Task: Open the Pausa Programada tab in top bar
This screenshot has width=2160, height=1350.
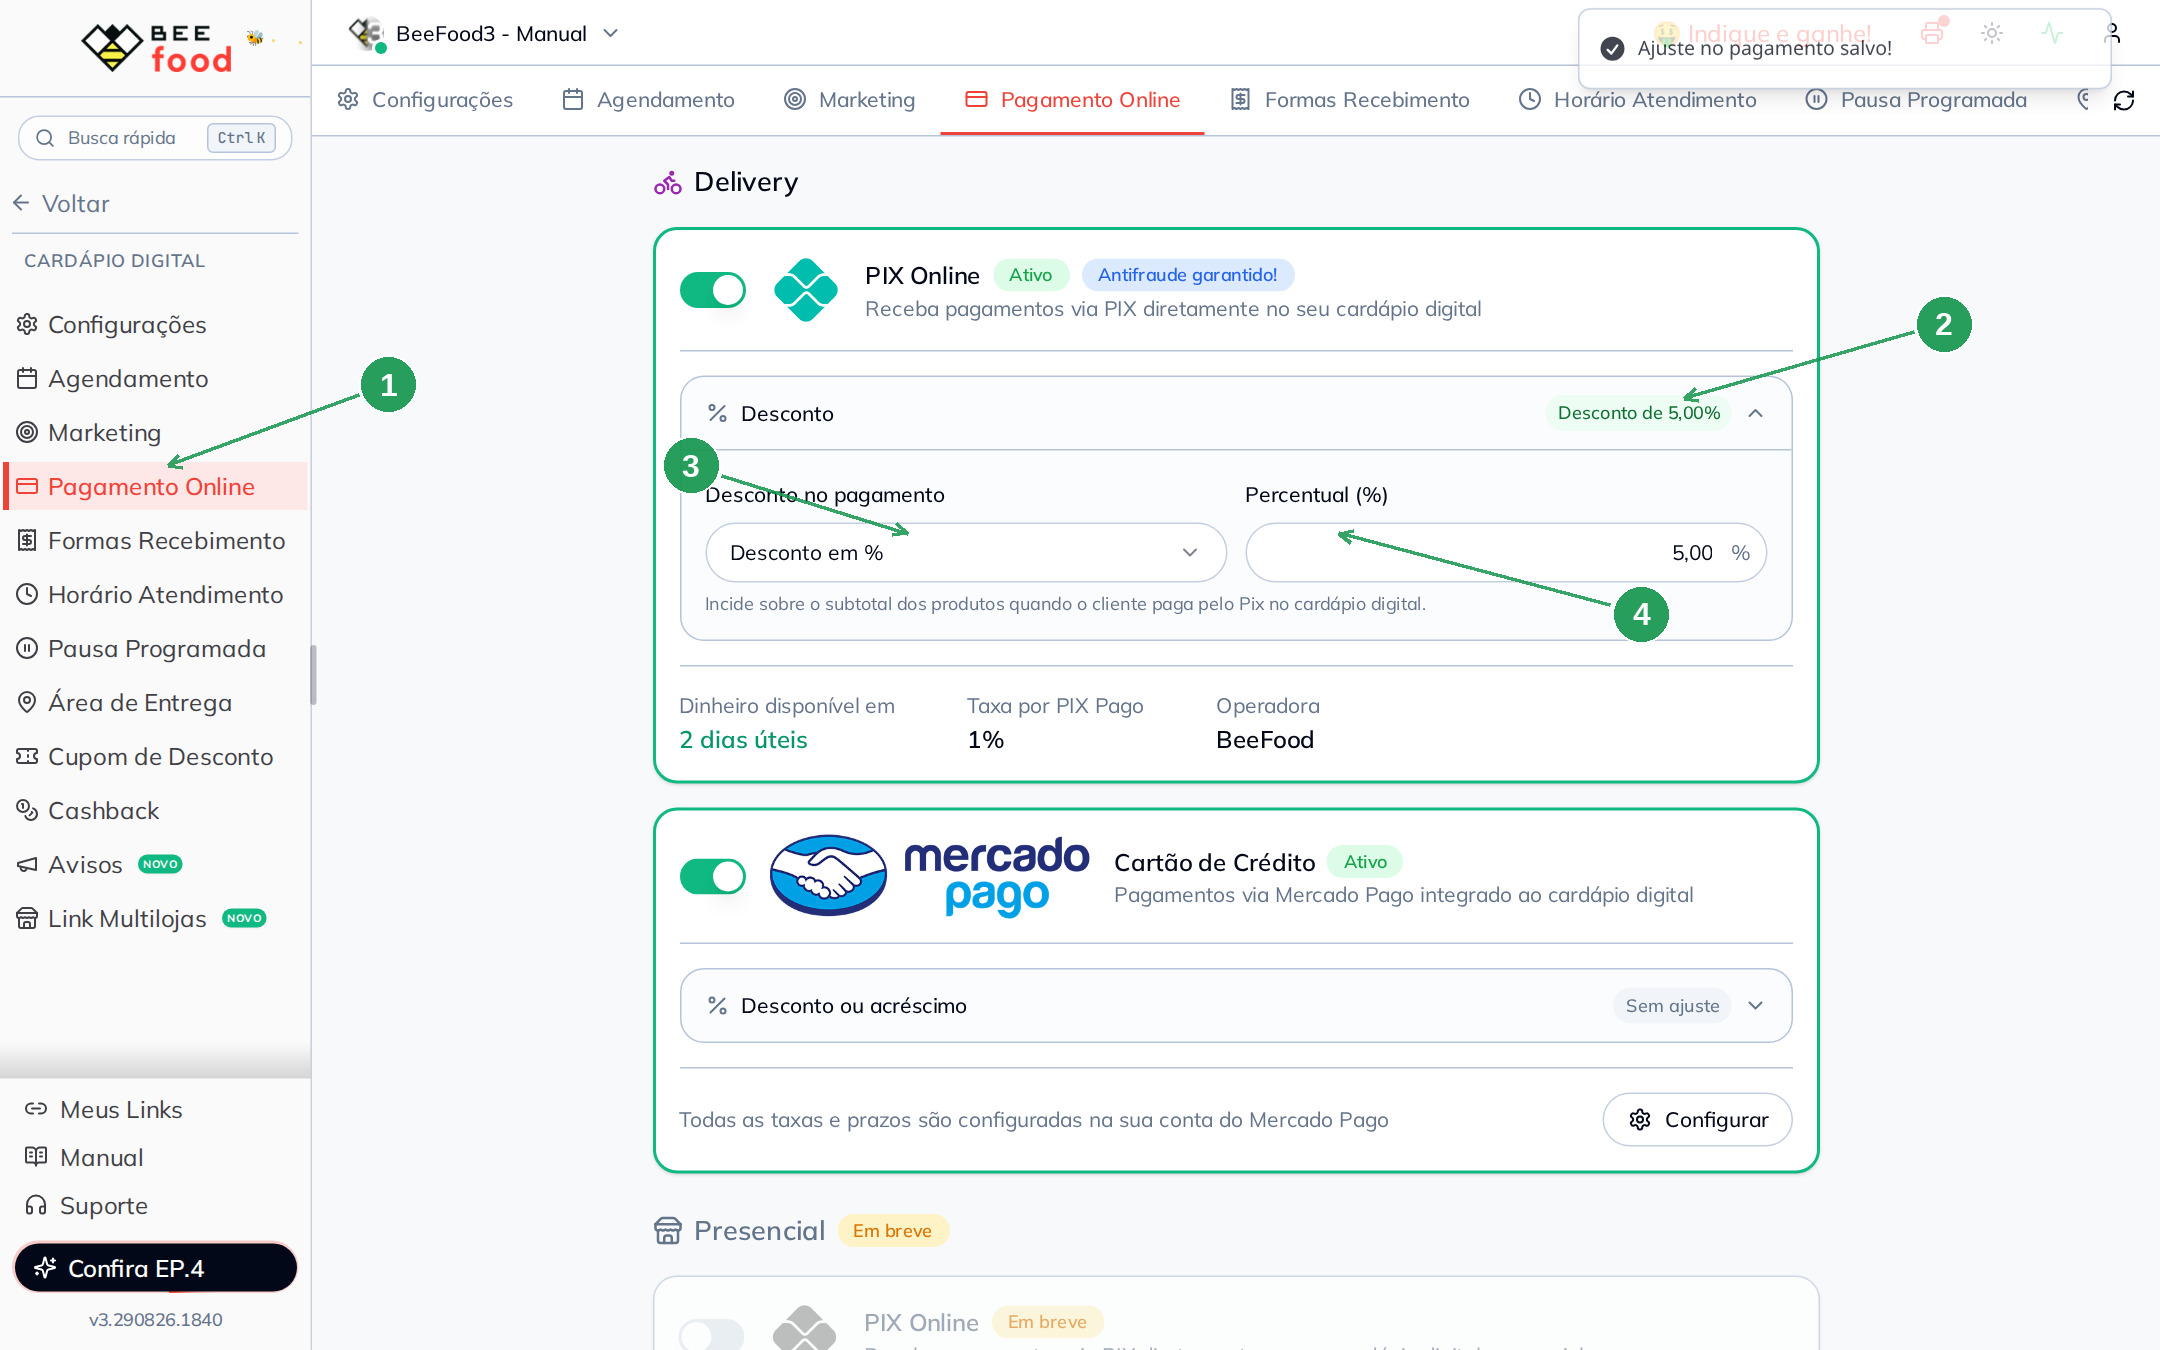Action: point(1917,100)
